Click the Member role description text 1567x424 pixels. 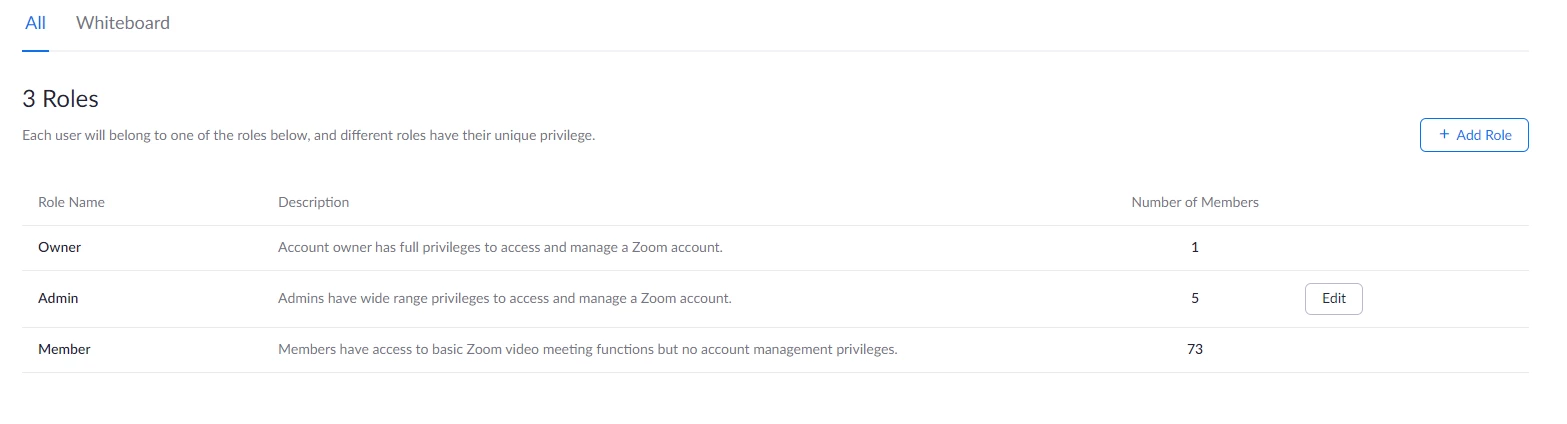[x=588, y=349]
